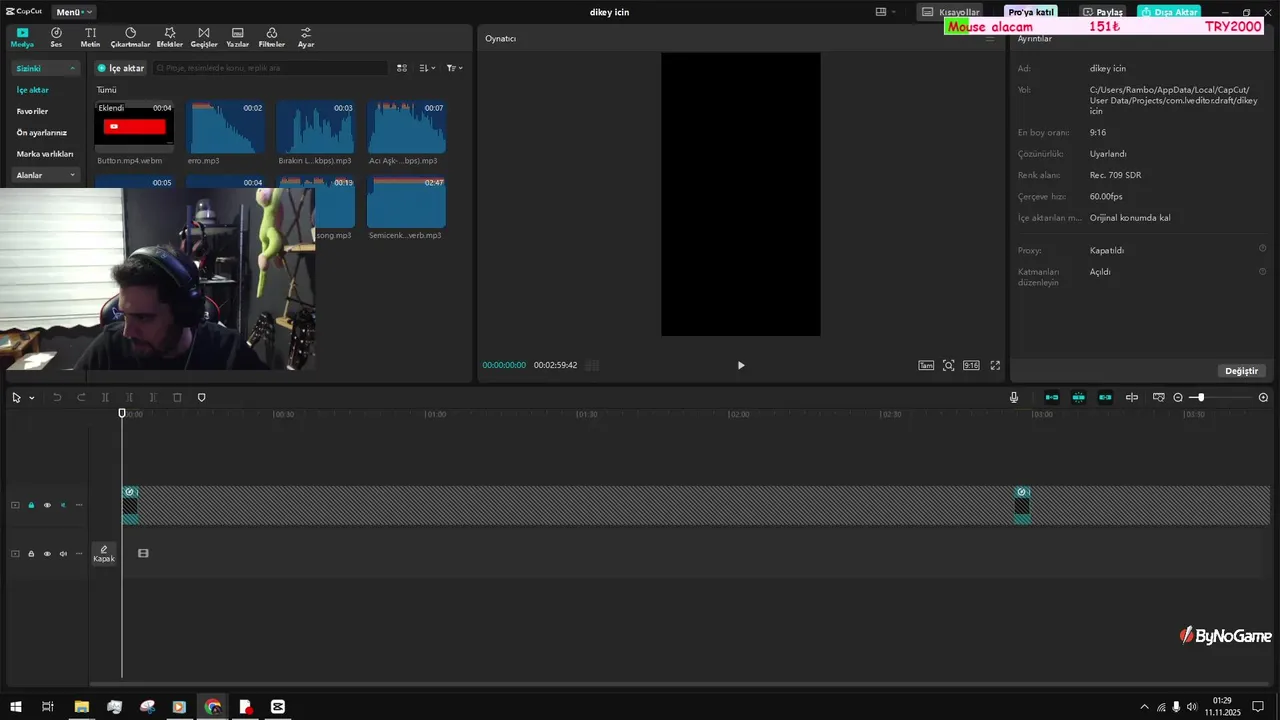Viewport: 1280px width, 720px height.
Task: Click the marker shield icon
Action: [201, 398]
